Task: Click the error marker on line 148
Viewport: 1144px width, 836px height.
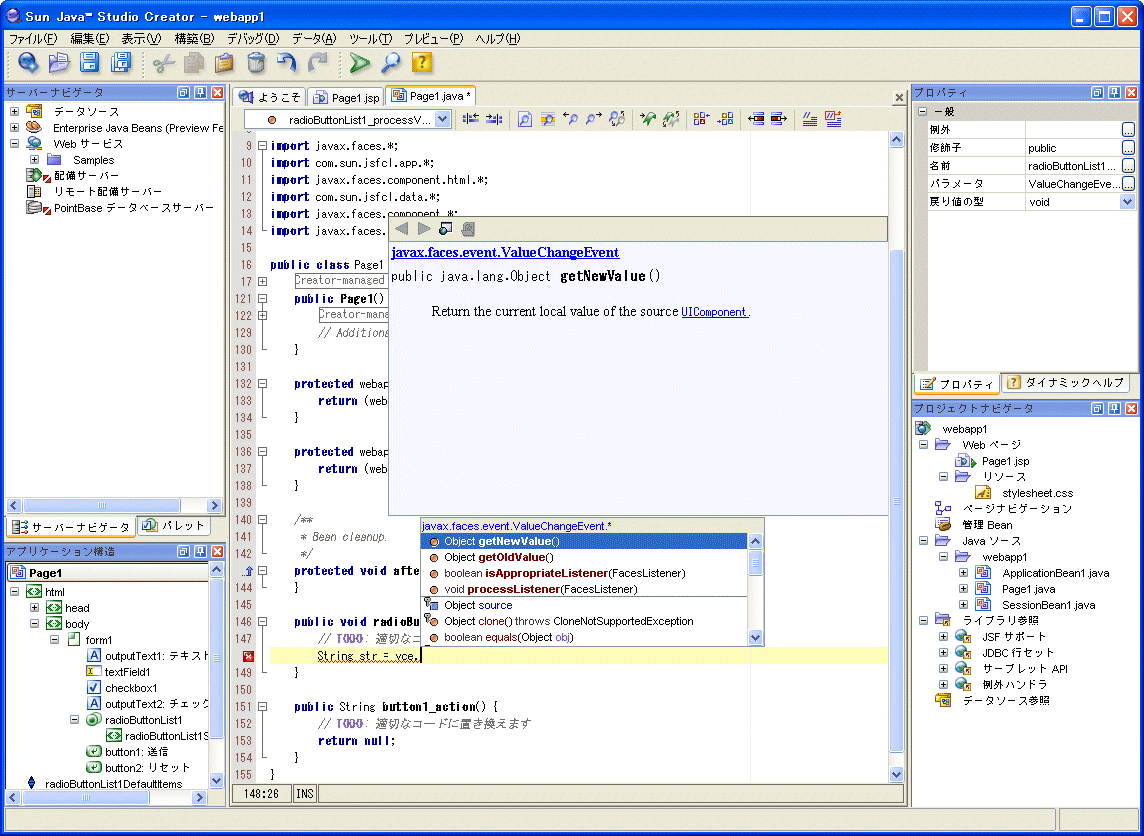Action: [x=248, y=657]
